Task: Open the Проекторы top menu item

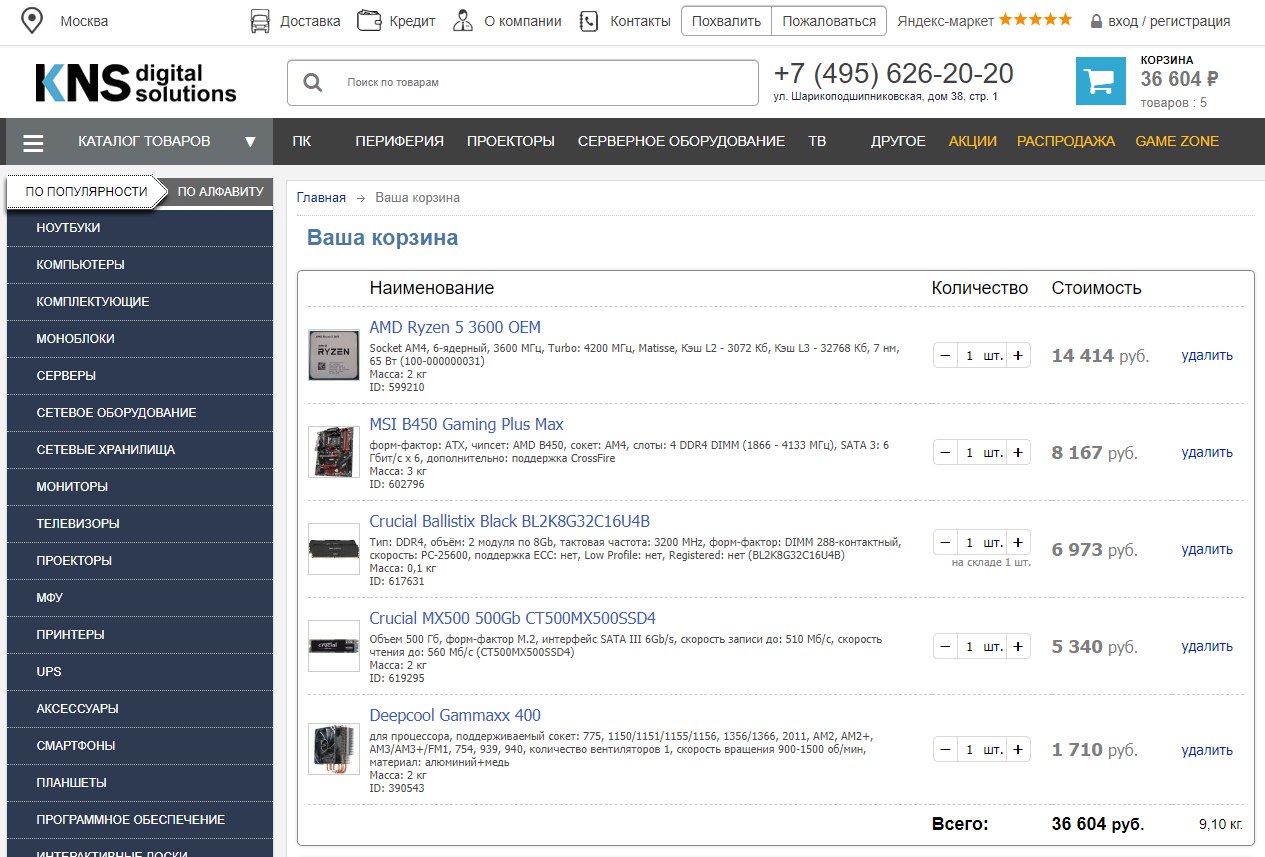Action: pyautogui.click(x=511, y=142)
